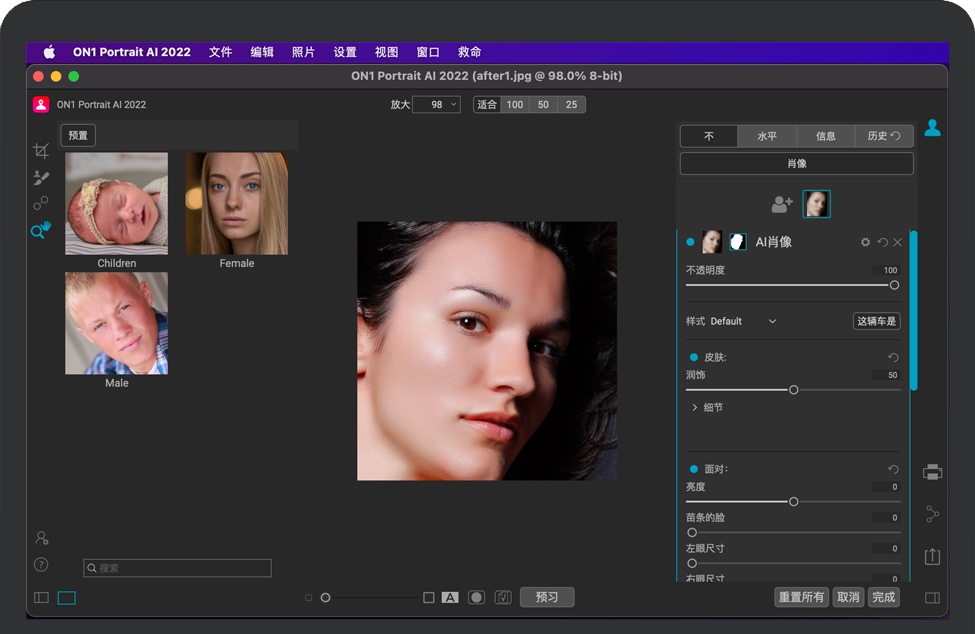Click the 不透明度 slider handle
This screenshot has width=975, height=634.
tap(894, 285)
